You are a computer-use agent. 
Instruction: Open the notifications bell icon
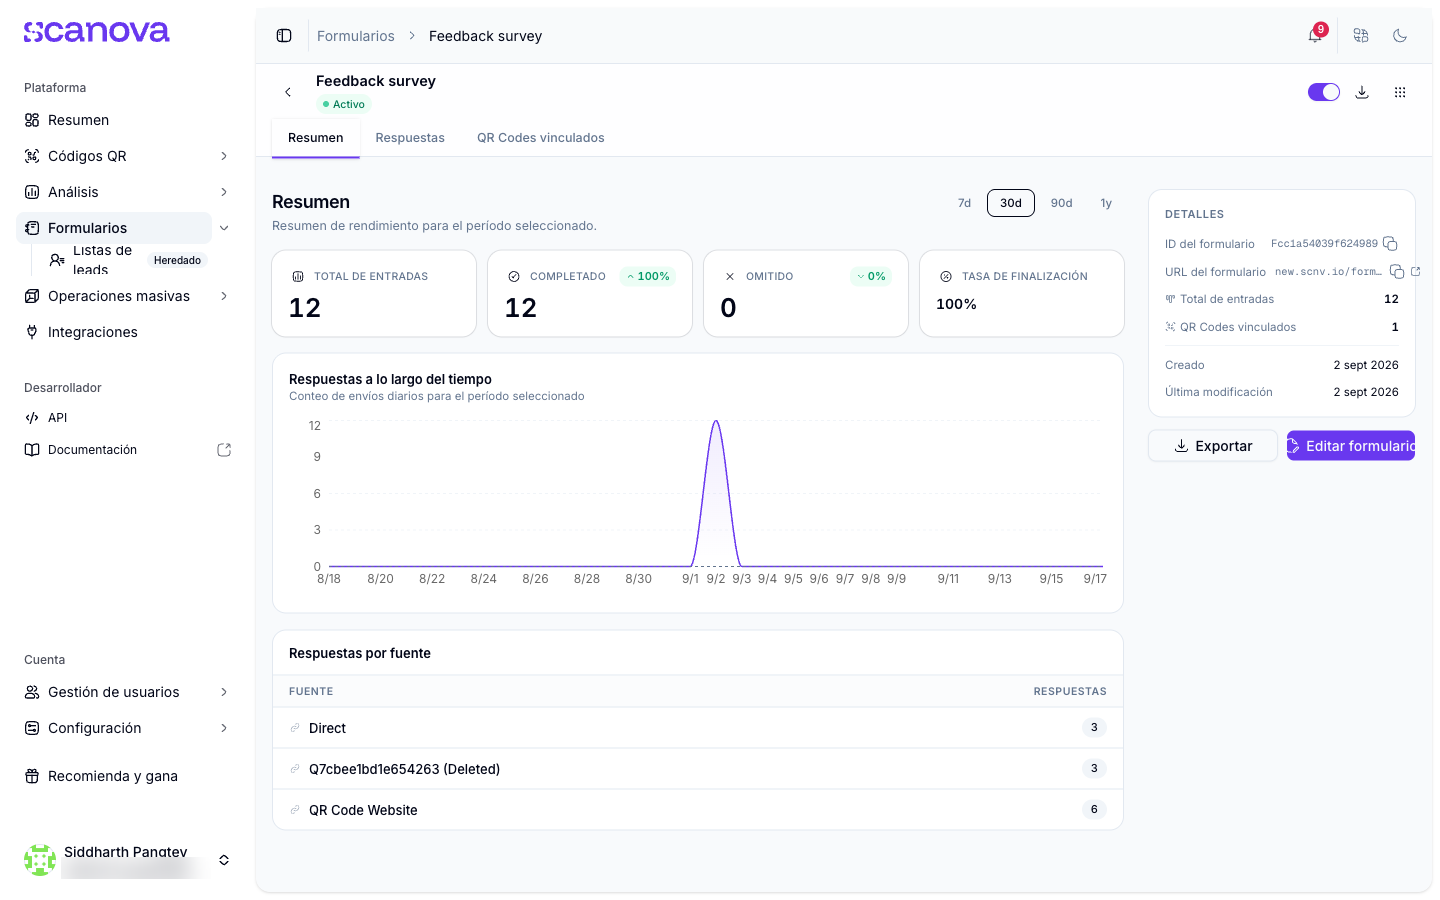pos(1315,36)
